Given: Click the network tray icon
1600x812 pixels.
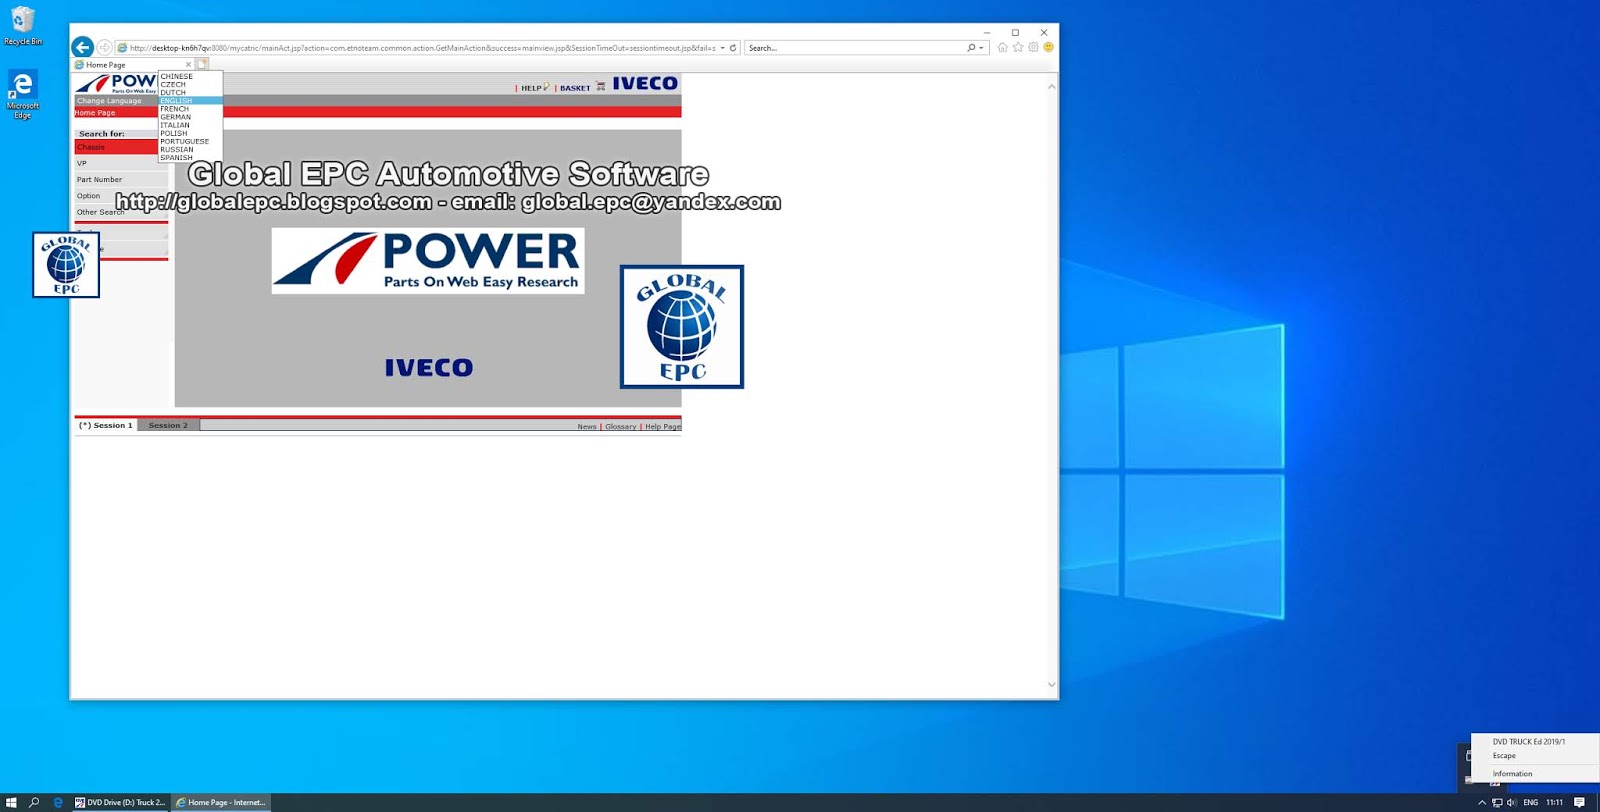Looking at the screenshot, I should [x=1497, y=802].
